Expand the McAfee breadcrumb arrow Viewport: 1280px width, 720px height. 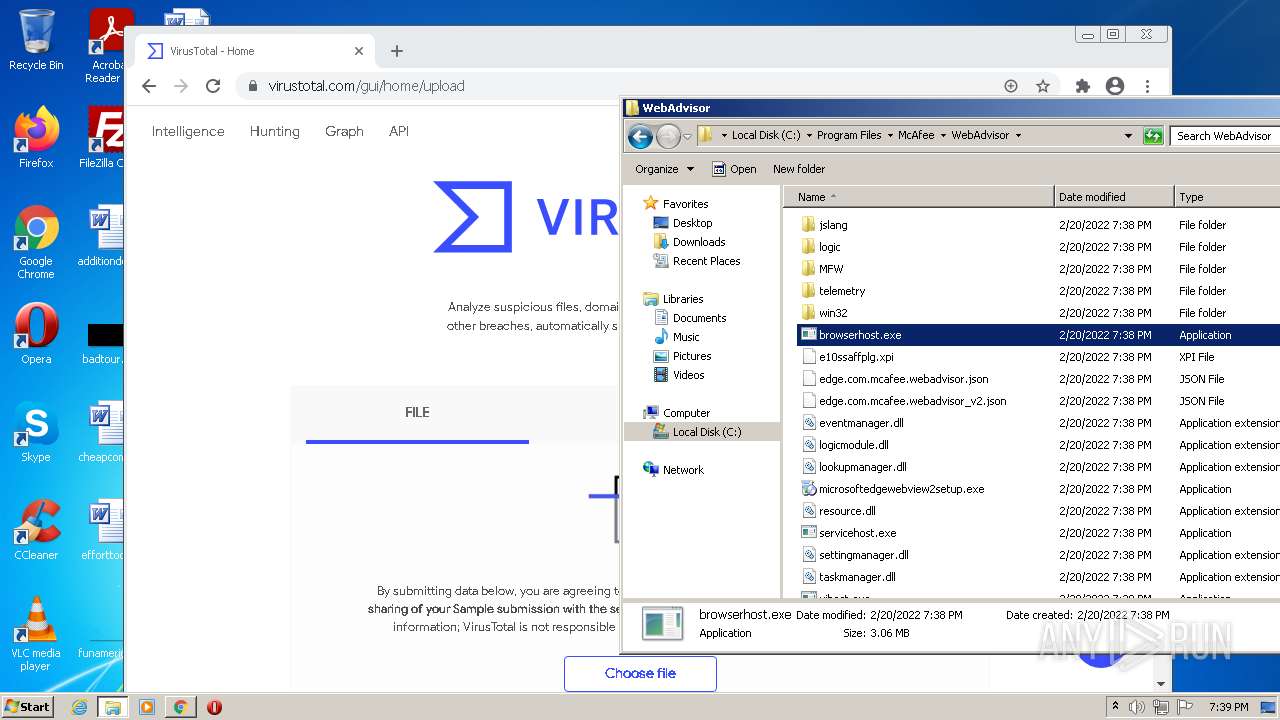point(943,136)
